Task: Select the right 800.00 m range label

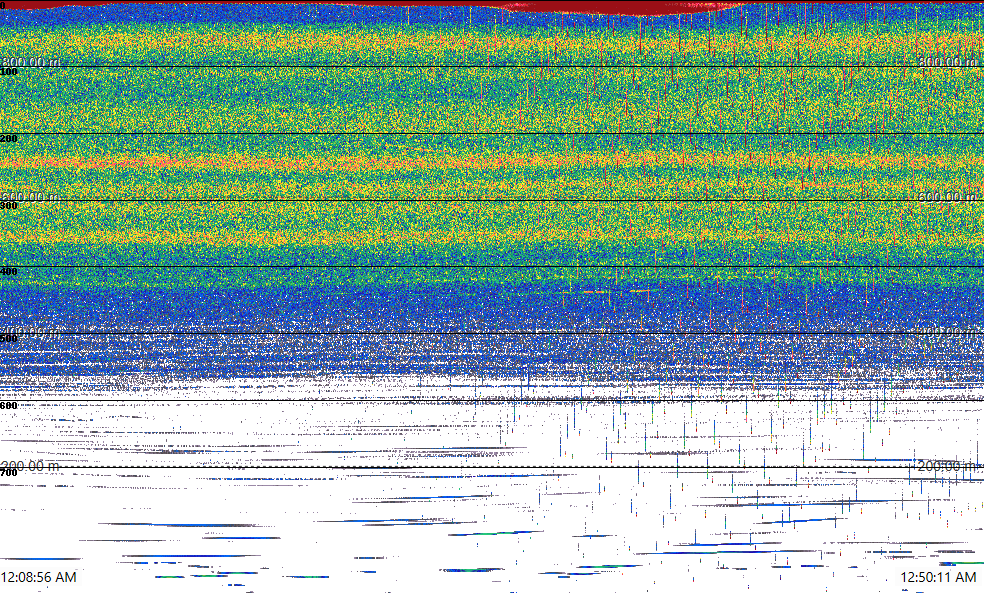Action: coord(948,61)
